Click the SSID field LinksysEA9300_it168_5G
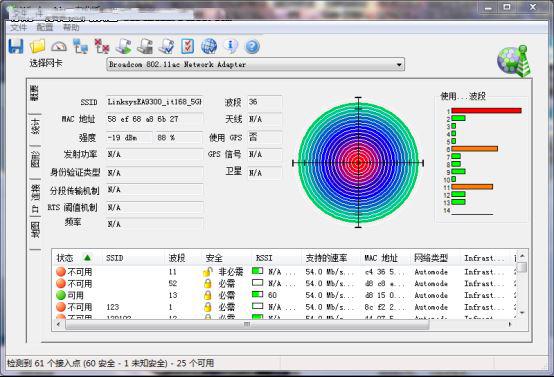The width and height of the screenshot is (554, 377). pos(154,102)
